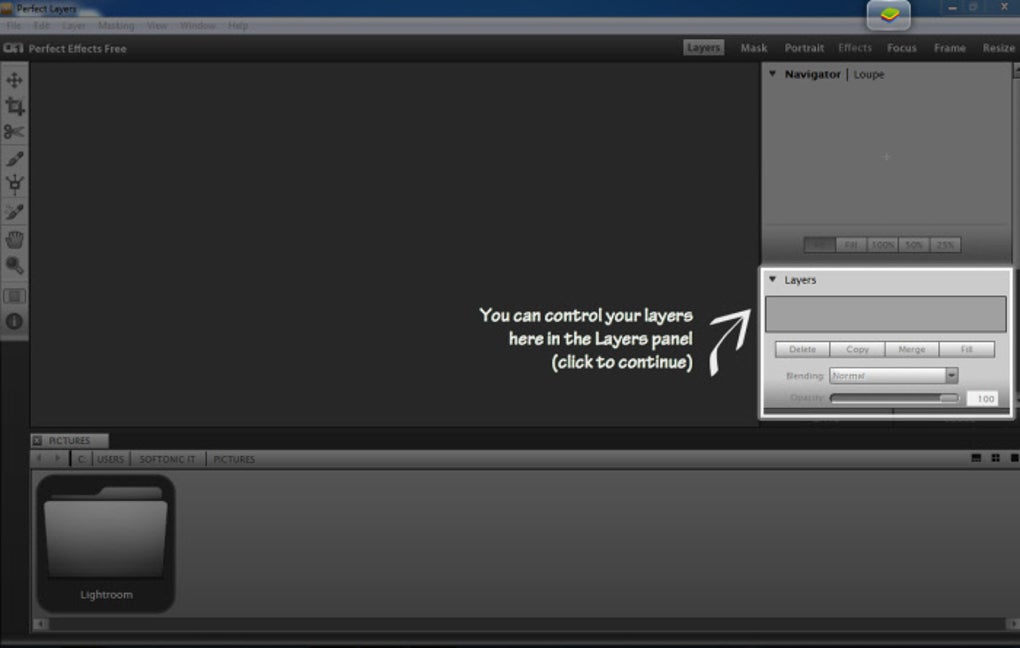The height and width of the screenshot is (648, 1020).
Task: Go back in file browser
Action: 40,459
